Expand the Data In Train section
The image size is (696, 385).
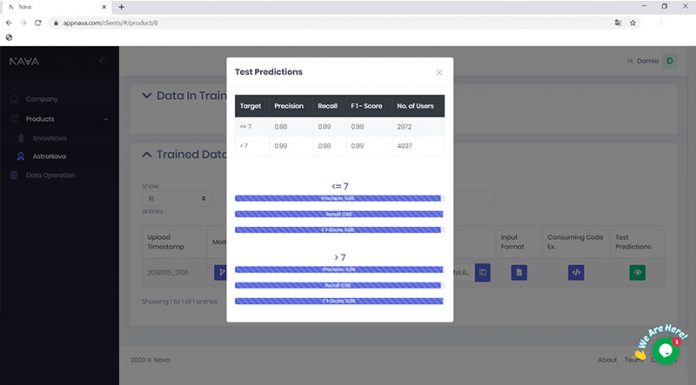(x=146, y=95)
